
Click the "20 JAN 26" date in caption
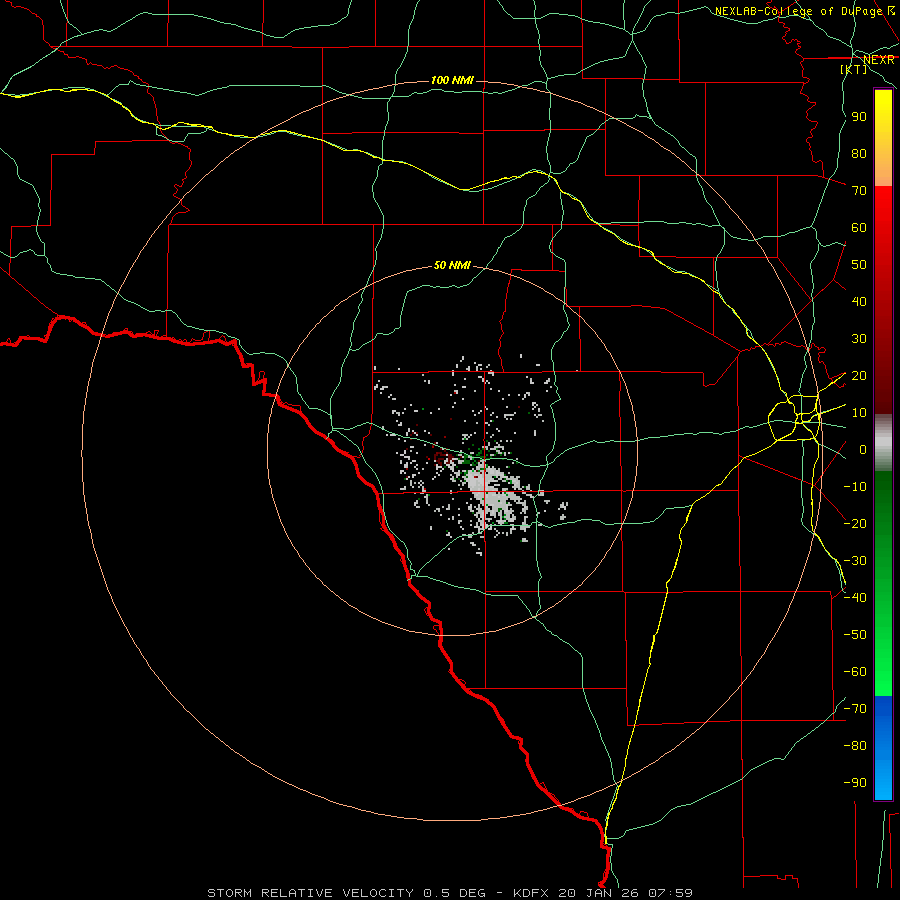pyautogui.click(x=601, y=893)
